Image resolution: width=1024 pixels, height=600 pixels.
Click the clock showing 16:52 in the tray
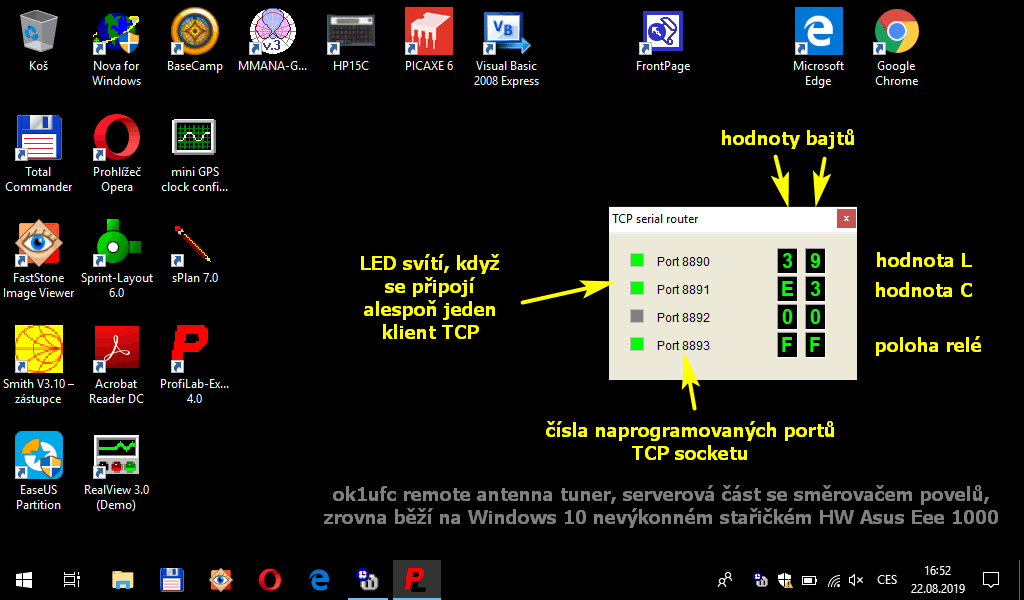(x=938, y=572)
